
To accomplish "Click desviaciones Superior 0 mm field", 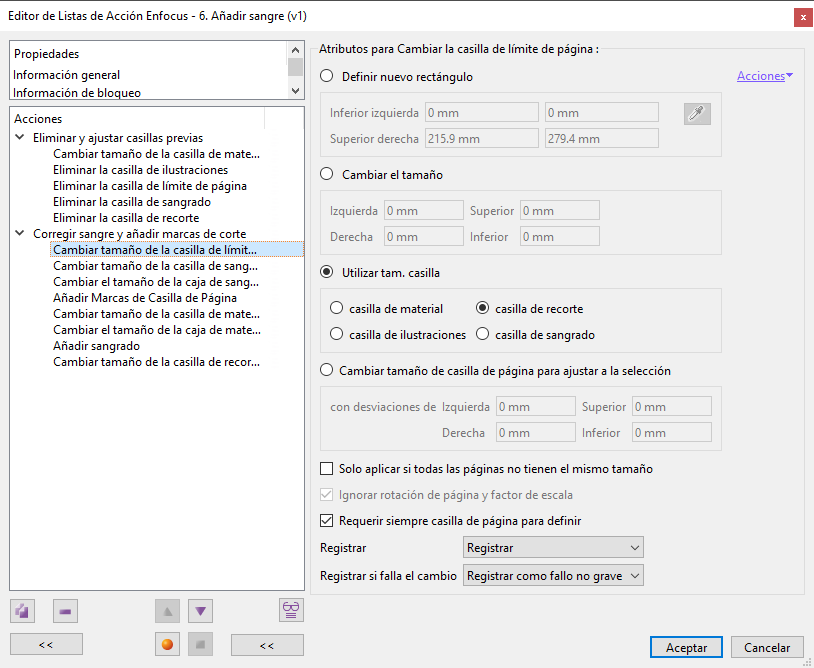I will click(671, 406).
